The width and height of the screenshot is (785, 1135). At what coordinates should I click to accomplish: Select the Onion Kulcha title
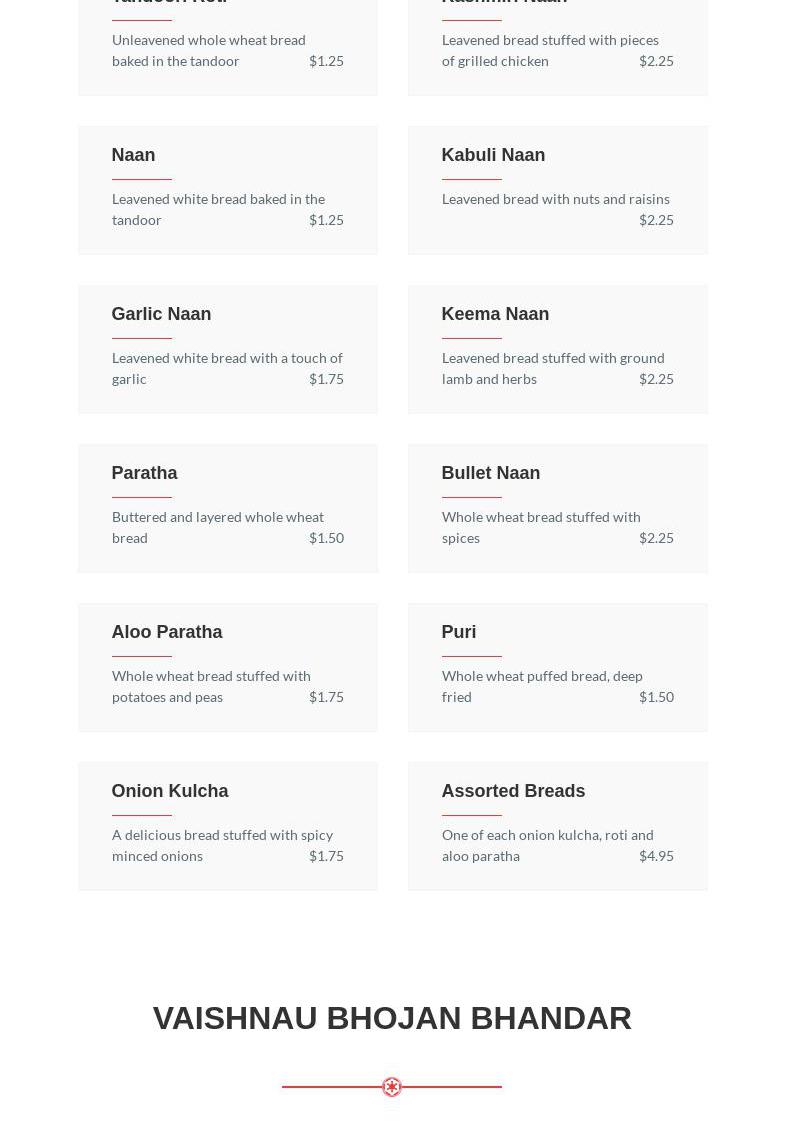click(170, 791)
